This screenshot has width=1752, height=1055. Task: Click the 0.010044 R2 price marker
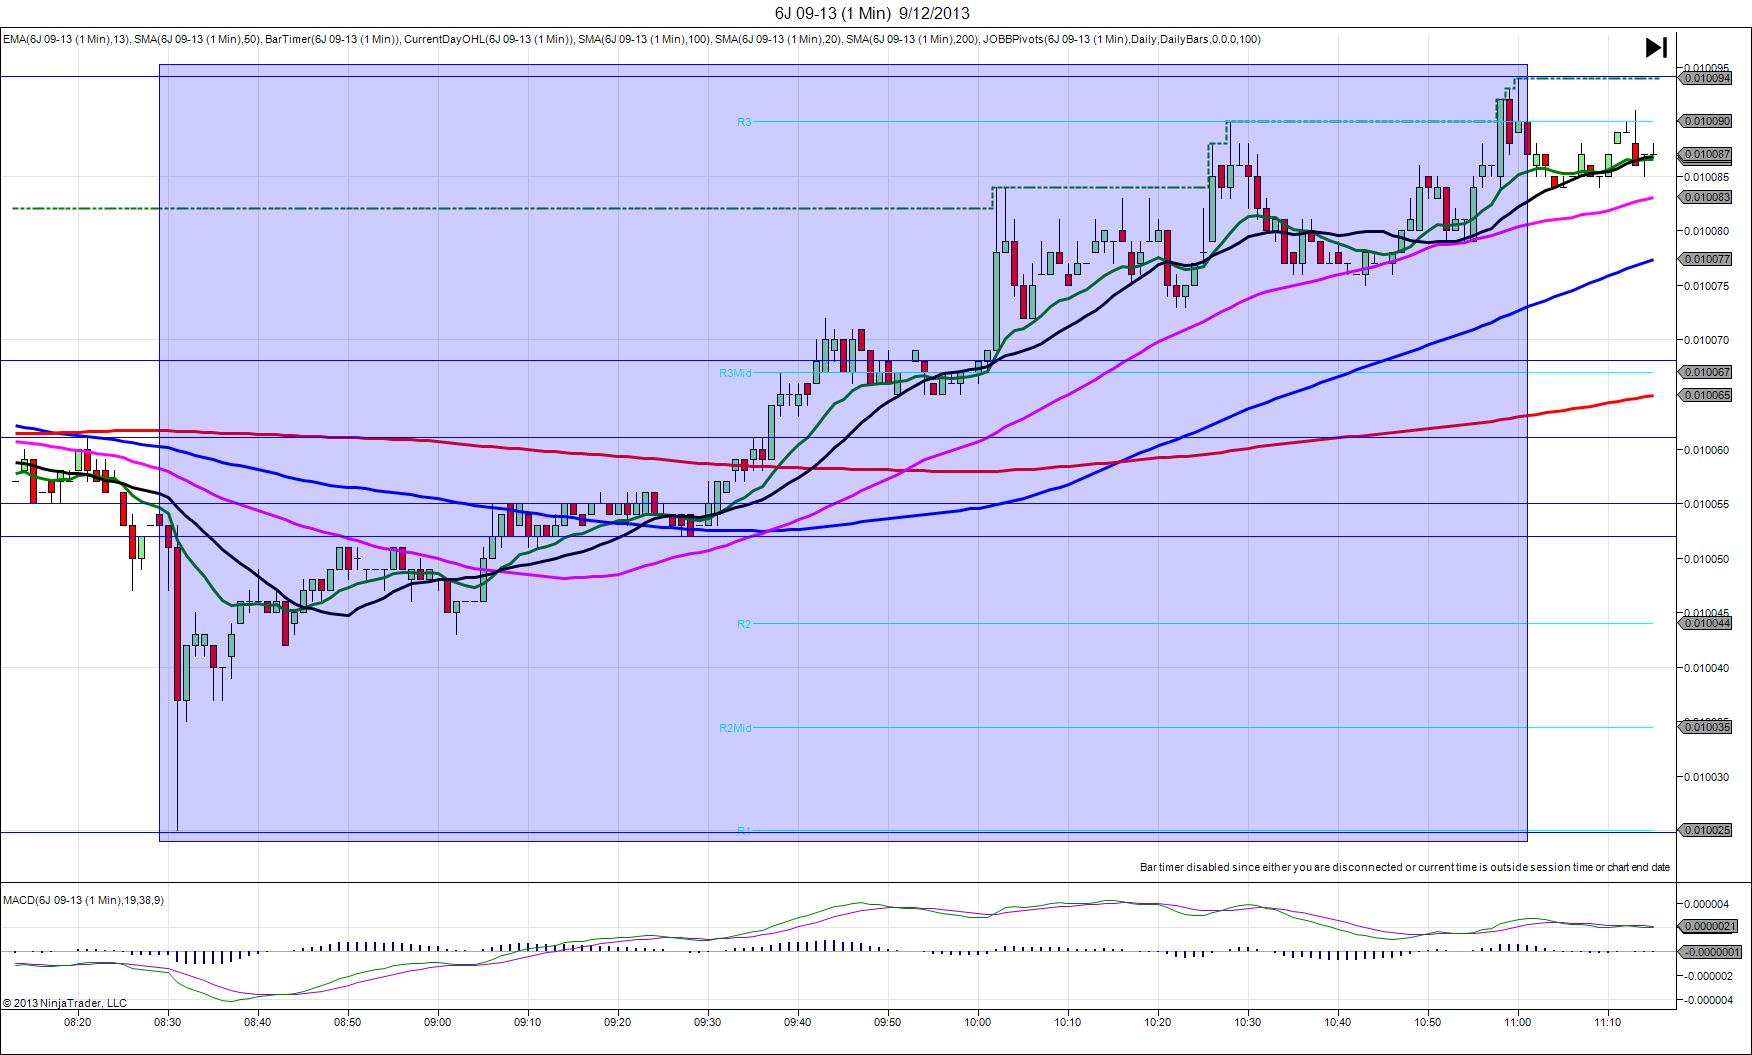1707,623
